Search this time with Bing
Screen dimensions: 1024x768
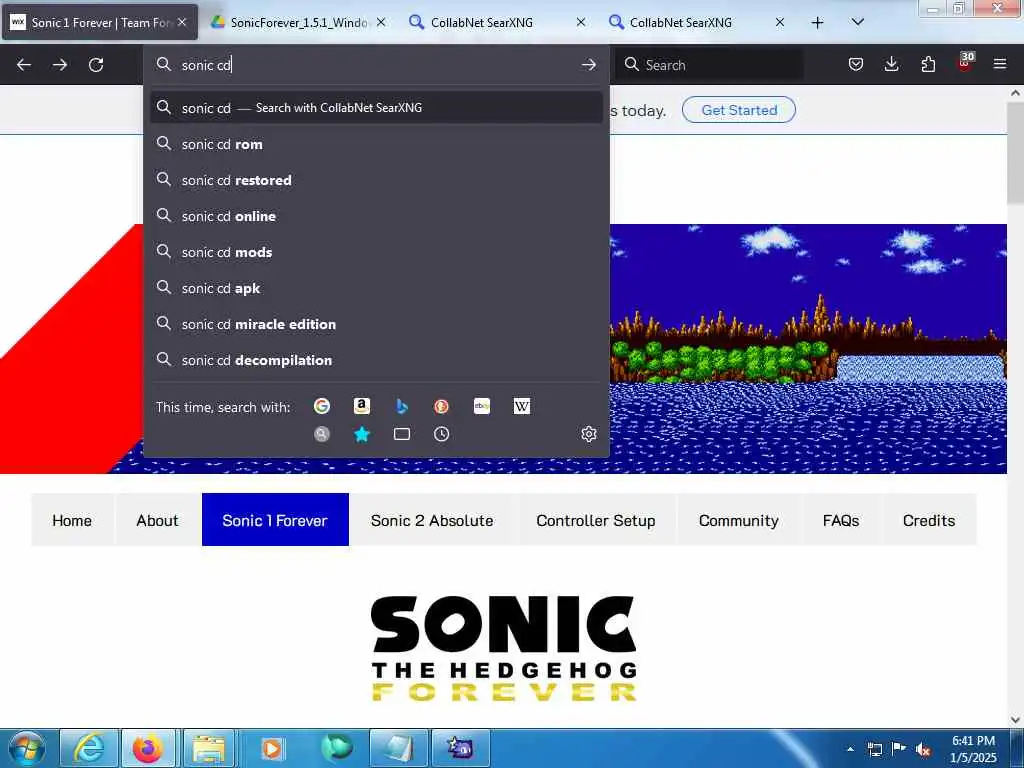tap(402, 406)
